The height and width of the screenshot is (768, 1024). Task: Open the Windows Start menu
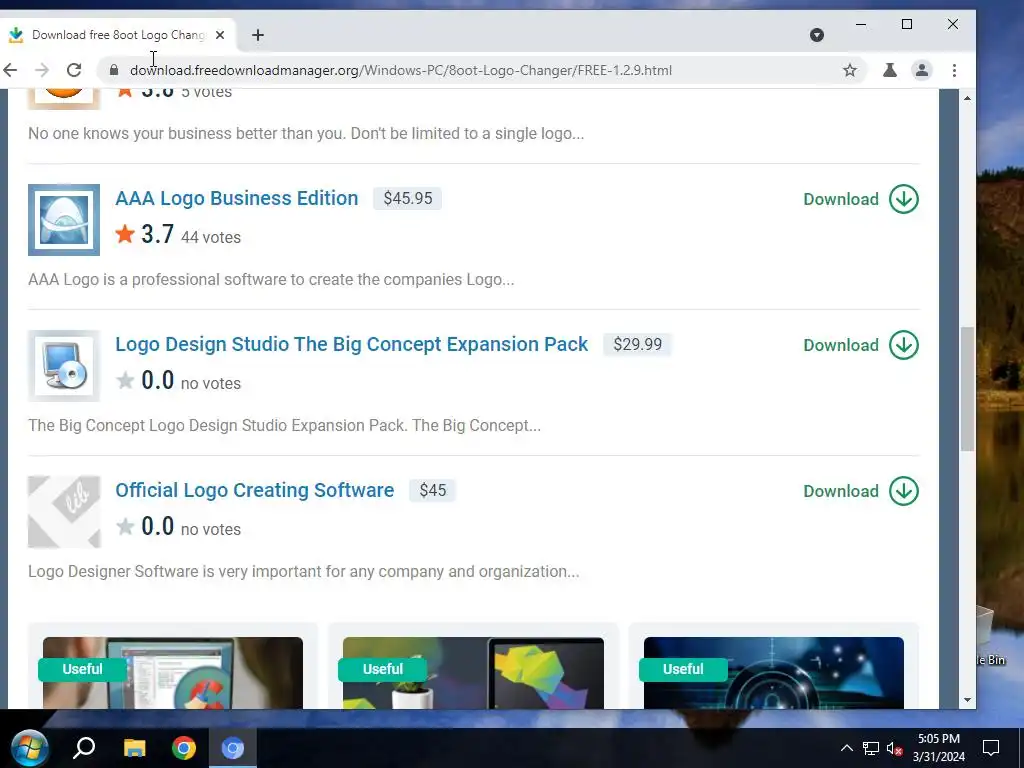(29, 748)
